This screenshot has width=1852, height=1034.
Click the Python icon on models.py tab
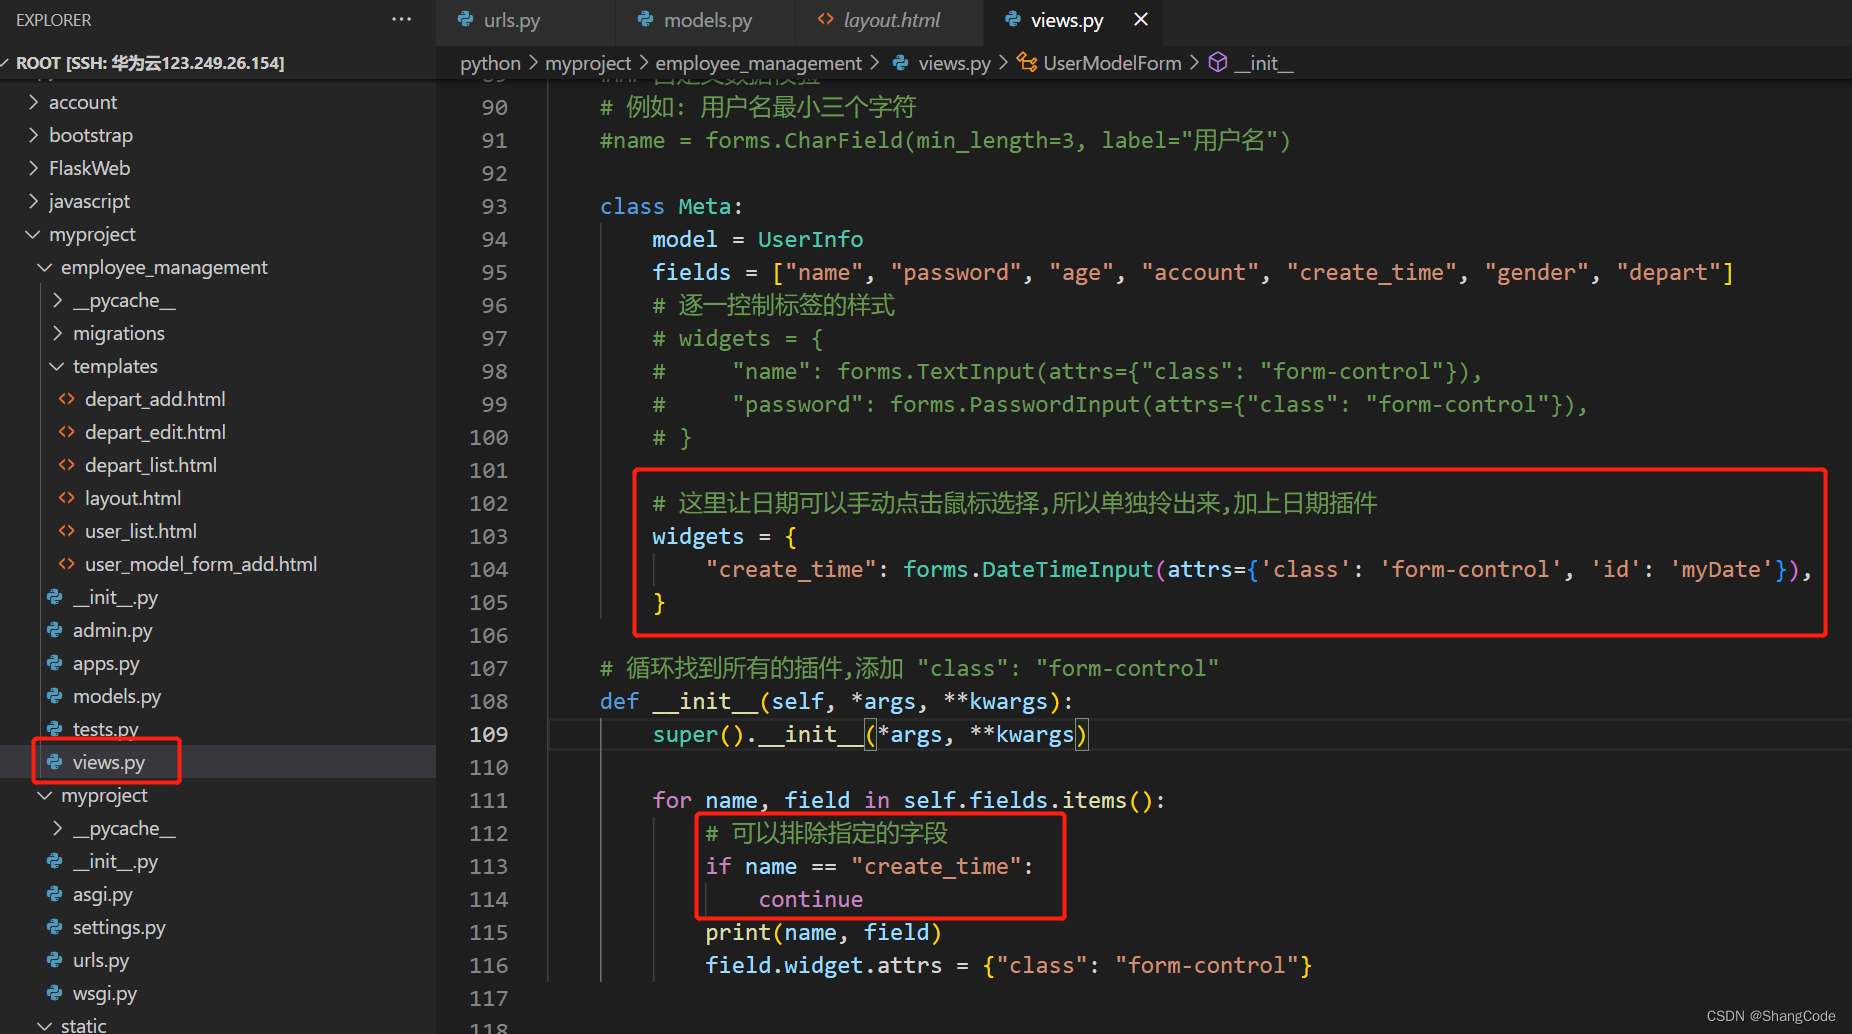(x=645, y=19)
